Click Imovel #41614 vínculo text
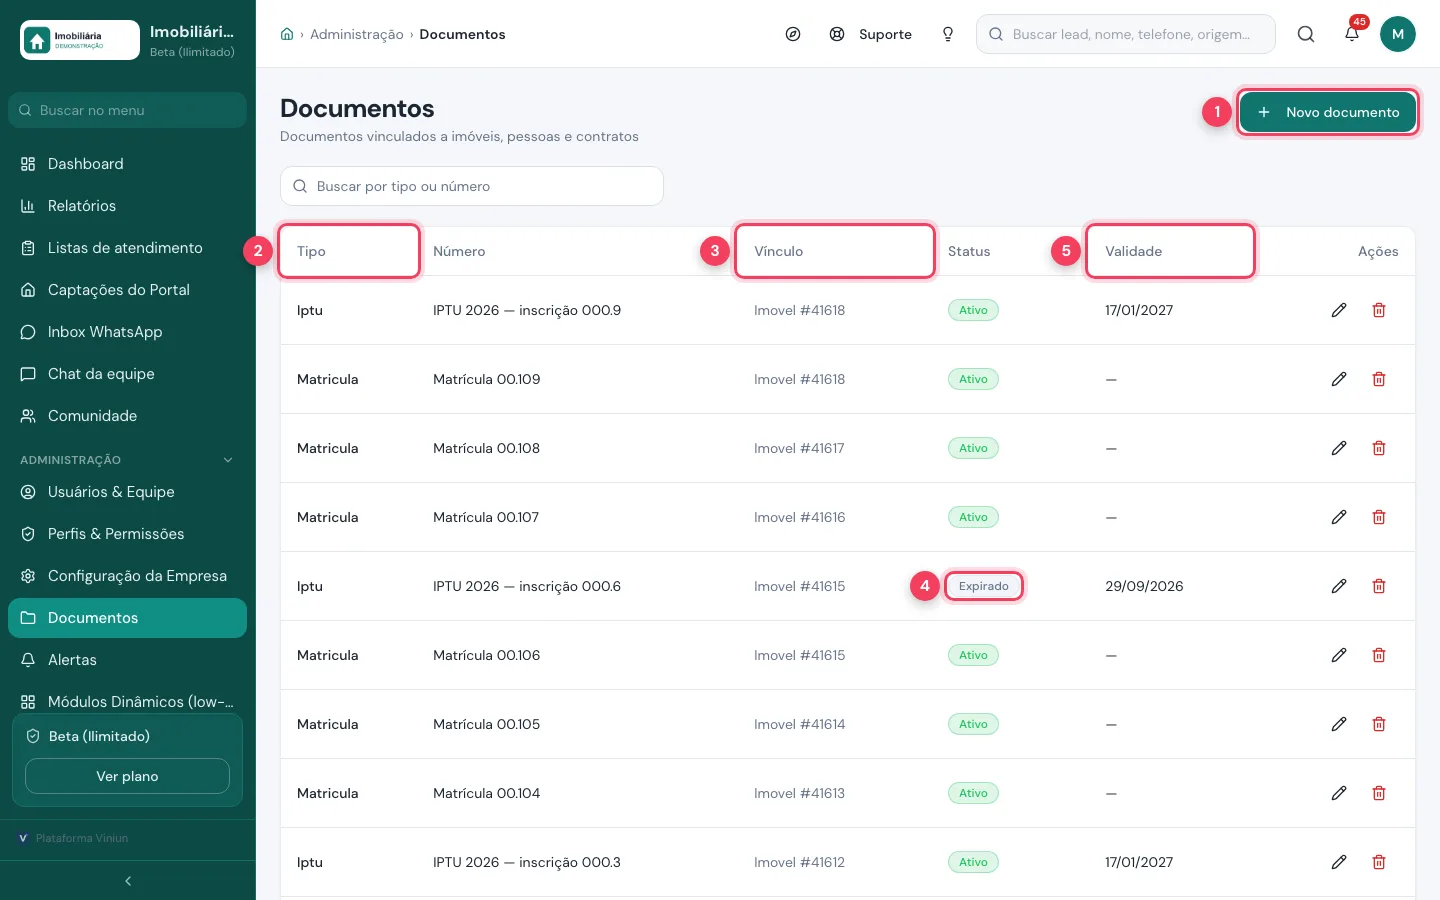 (799, 724)
